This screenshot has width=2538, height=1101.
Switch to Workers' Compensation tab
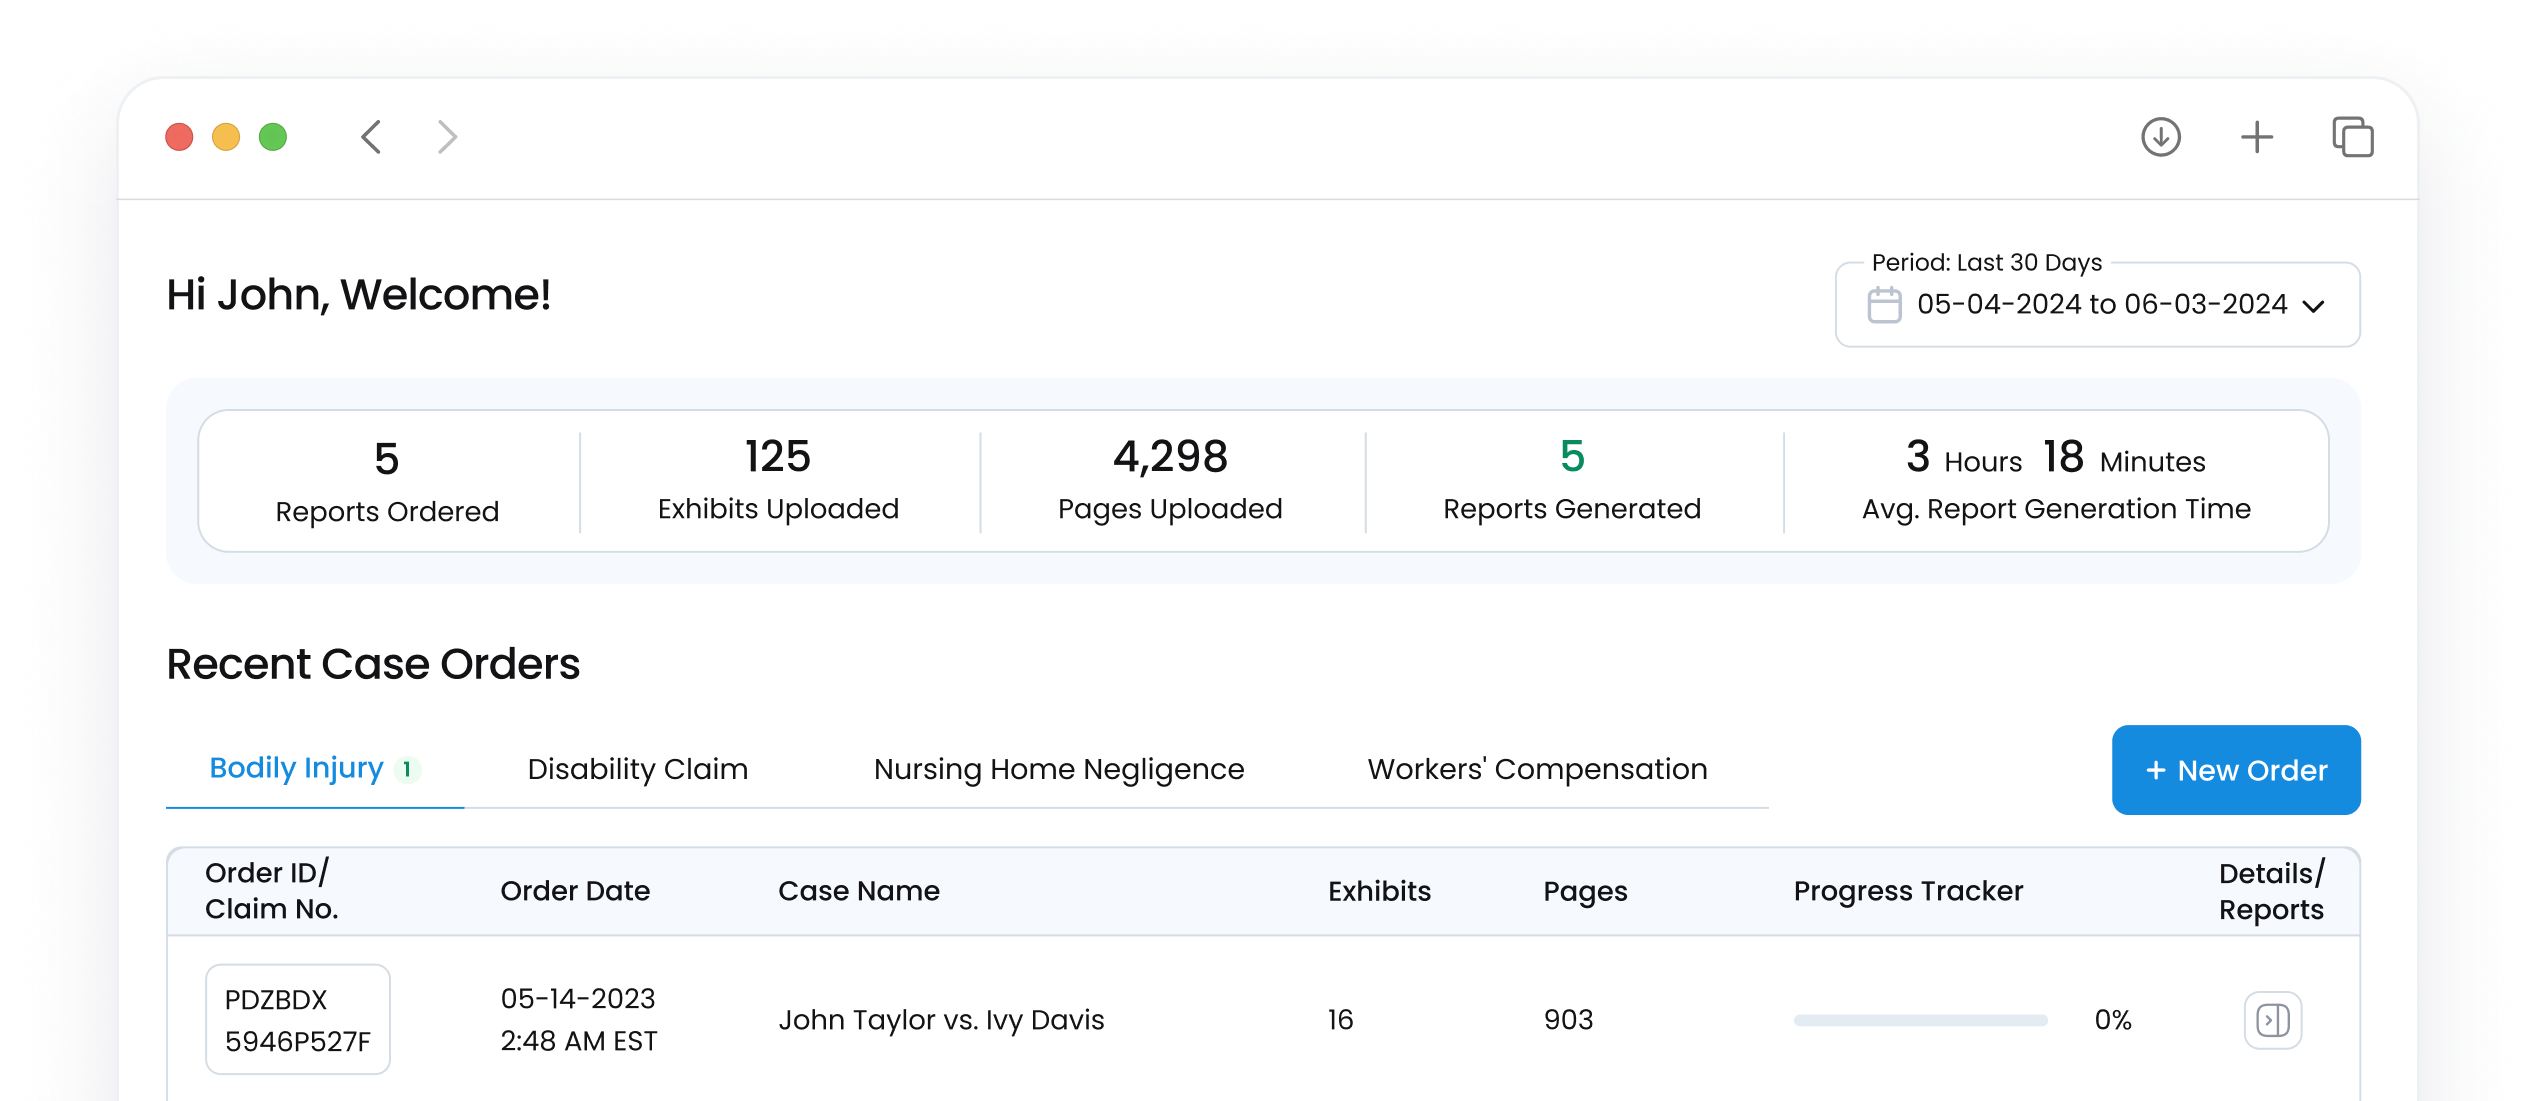pos(1536,769)
